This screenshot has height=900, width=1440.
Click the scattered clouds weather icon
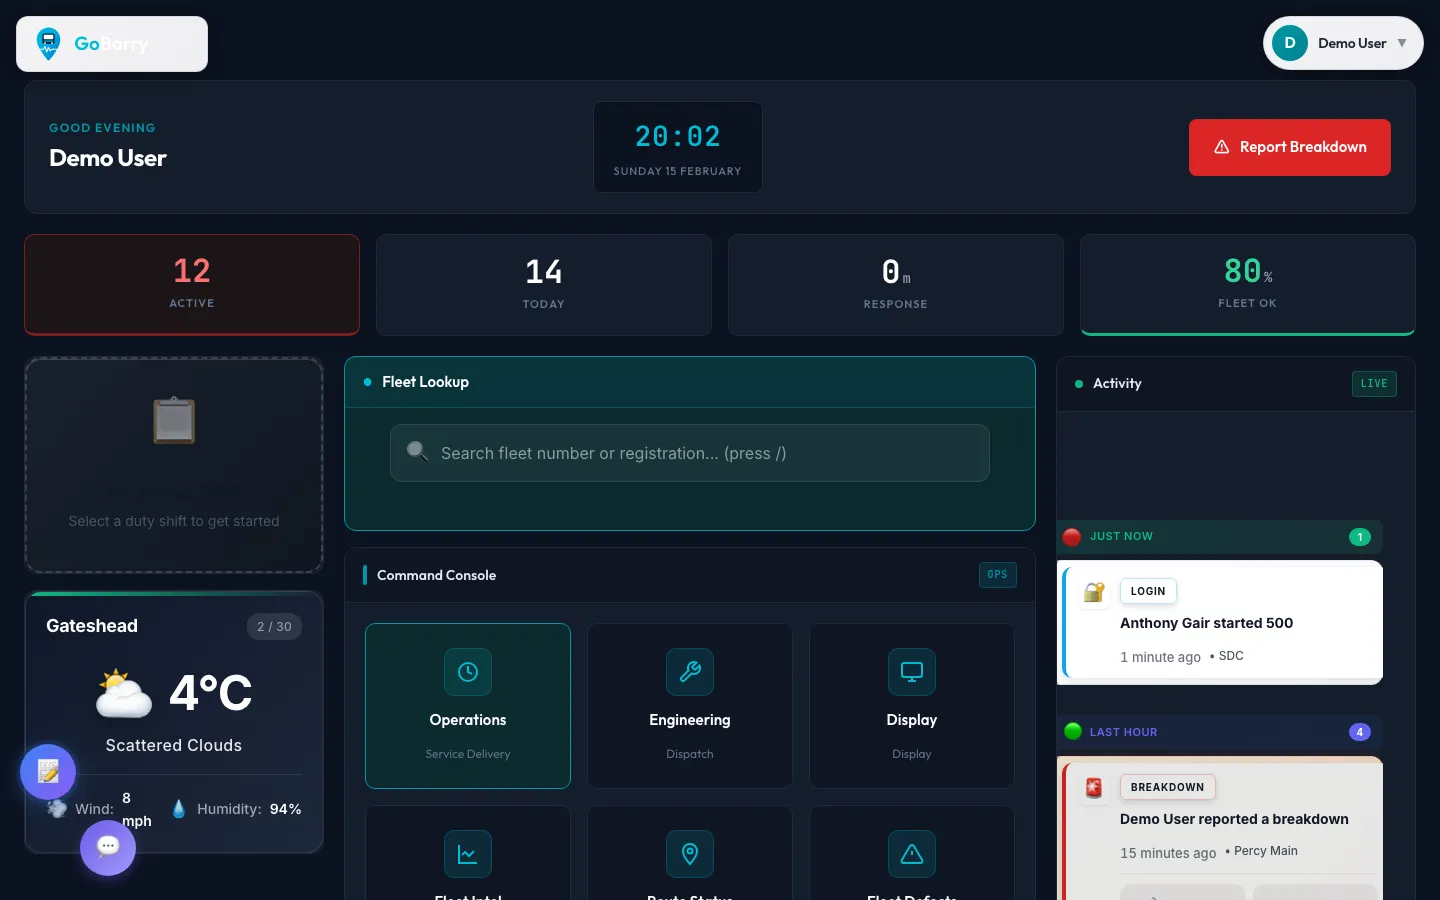(x=124, y=693)
